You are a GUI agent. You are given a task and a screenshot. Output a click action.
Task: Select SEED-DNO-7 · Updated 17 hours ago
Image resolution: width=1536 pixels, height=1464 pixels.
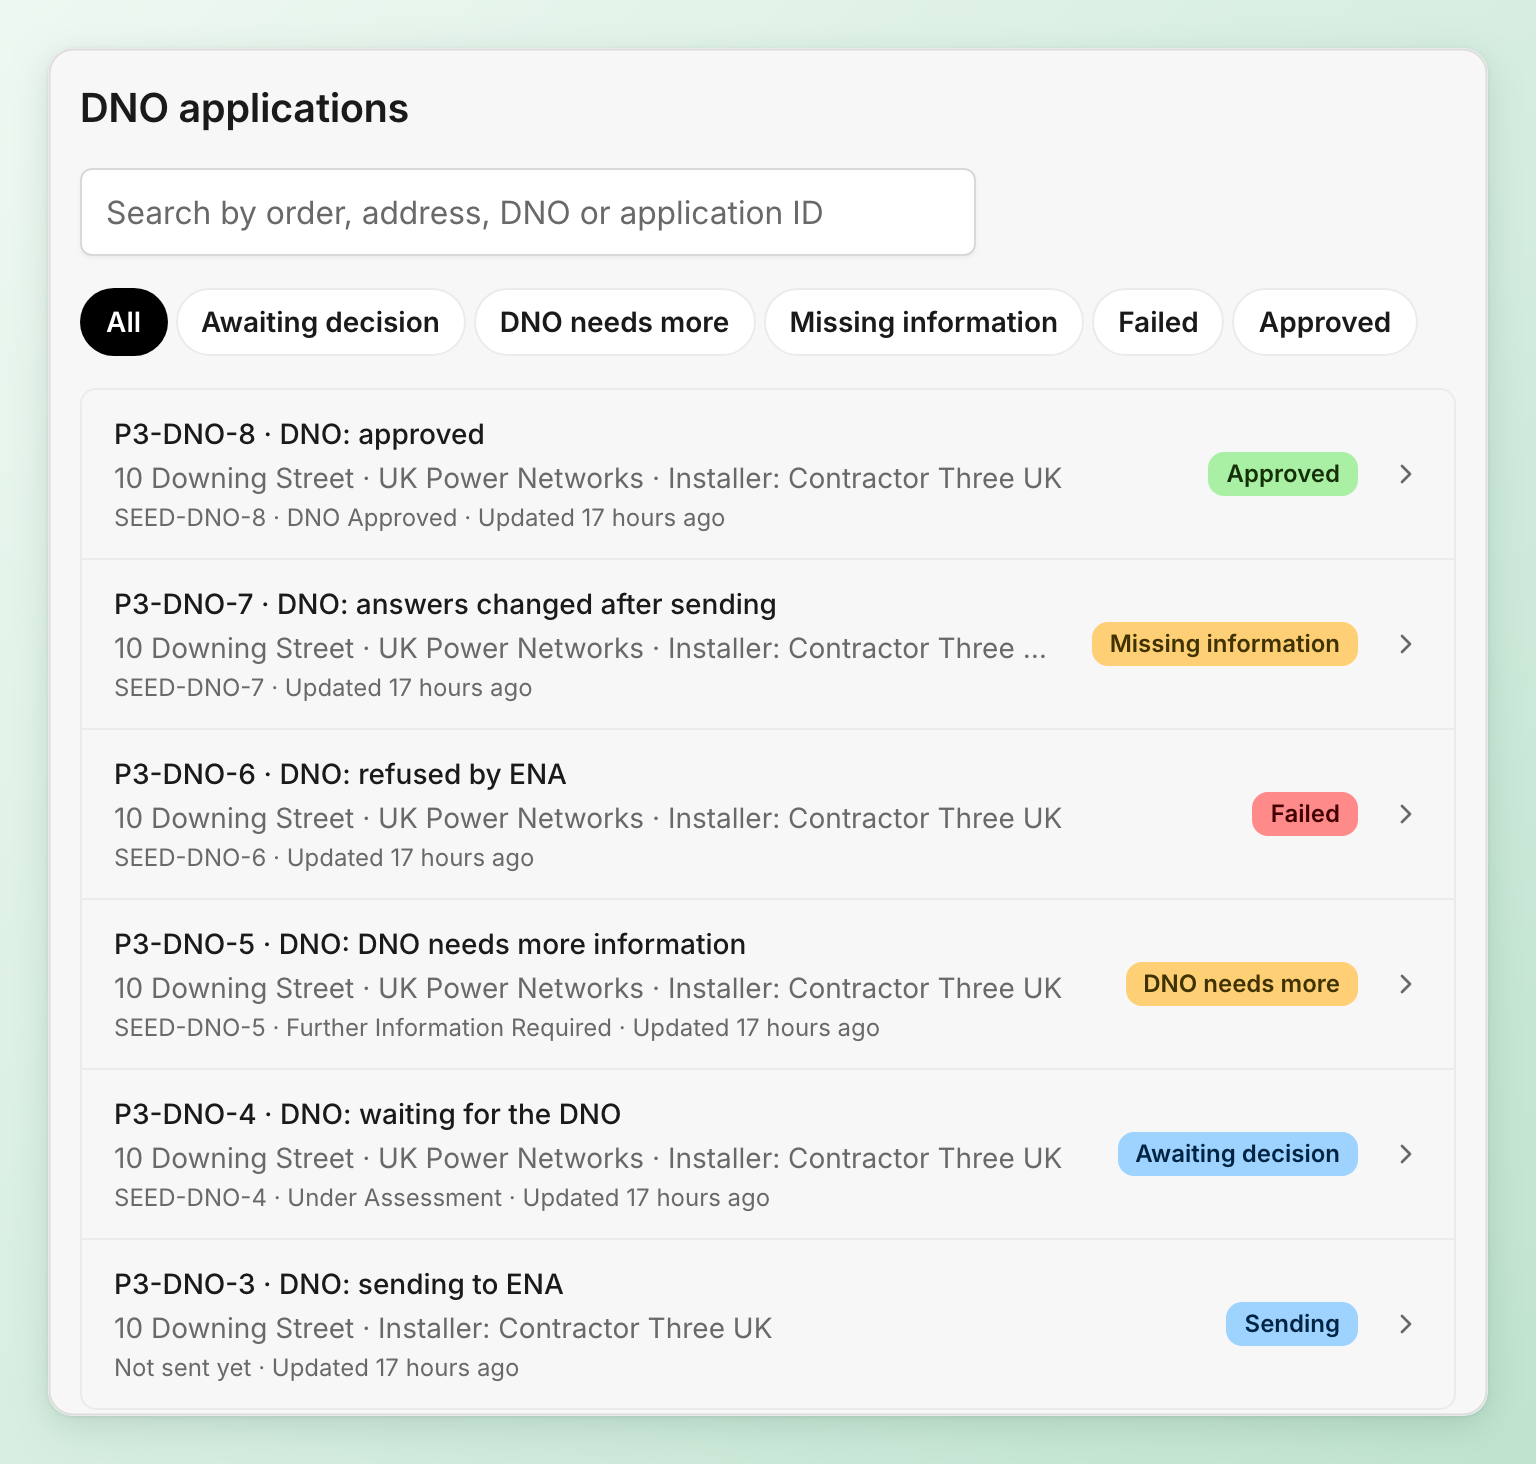[x=323, y=688]
